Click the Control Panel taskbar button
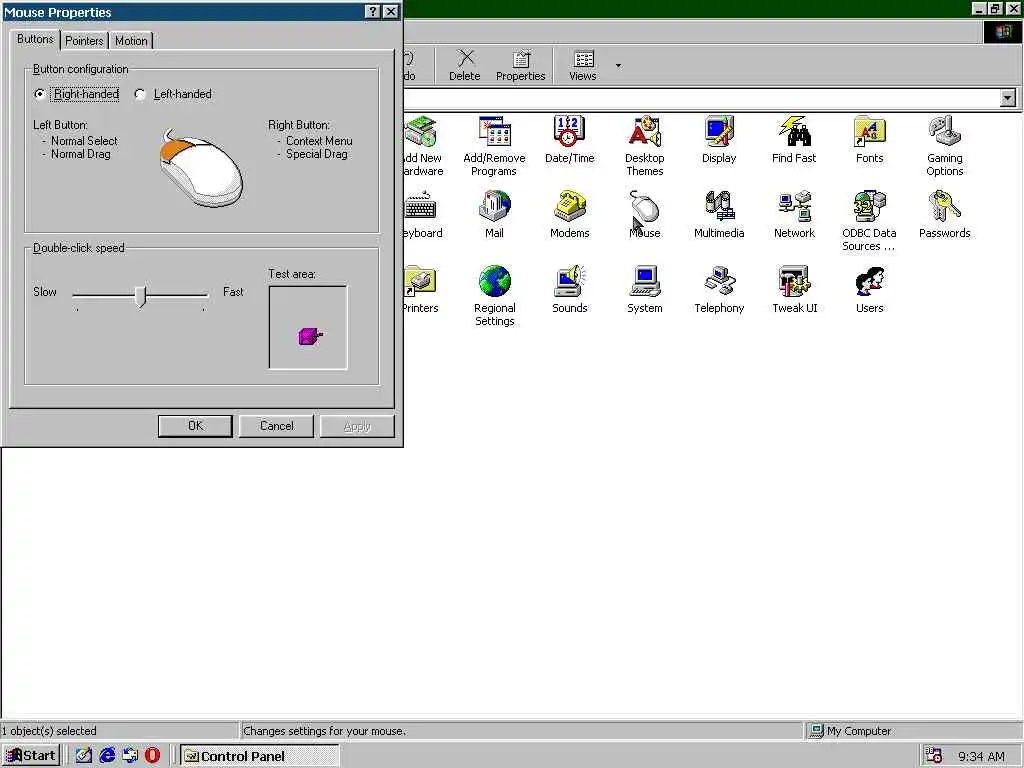The height and width of the screenshot is (768, 1024). (260, 756)
